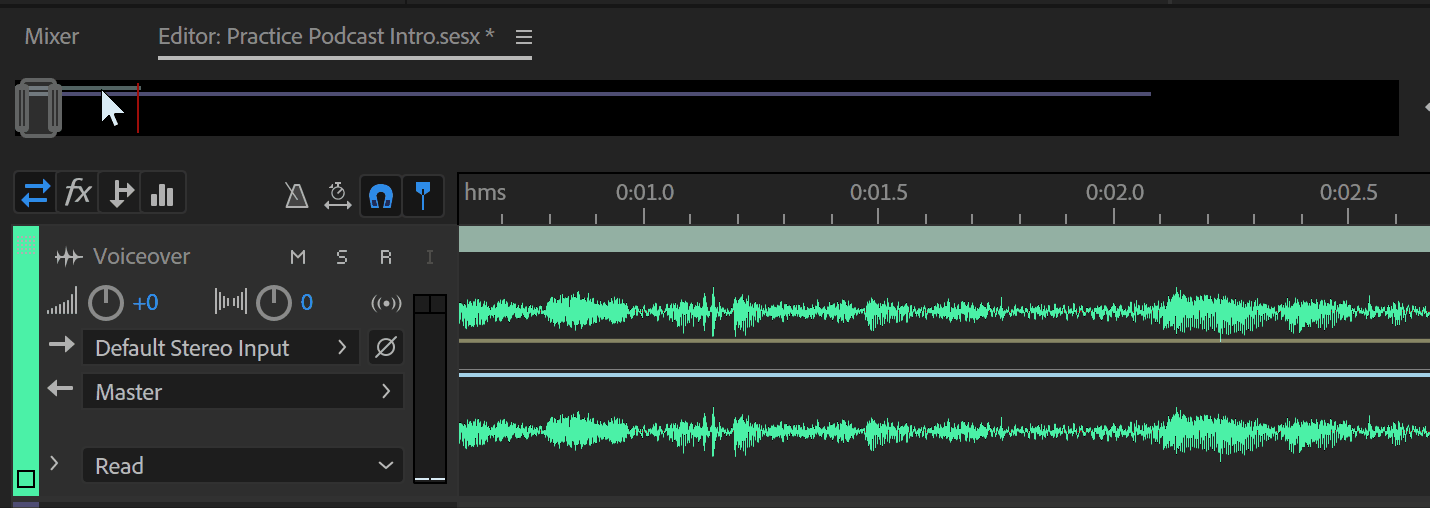Viewport: 1430px width, 508px height.
Task: Show Inputs/Outputs track controls
Action: 36,193
